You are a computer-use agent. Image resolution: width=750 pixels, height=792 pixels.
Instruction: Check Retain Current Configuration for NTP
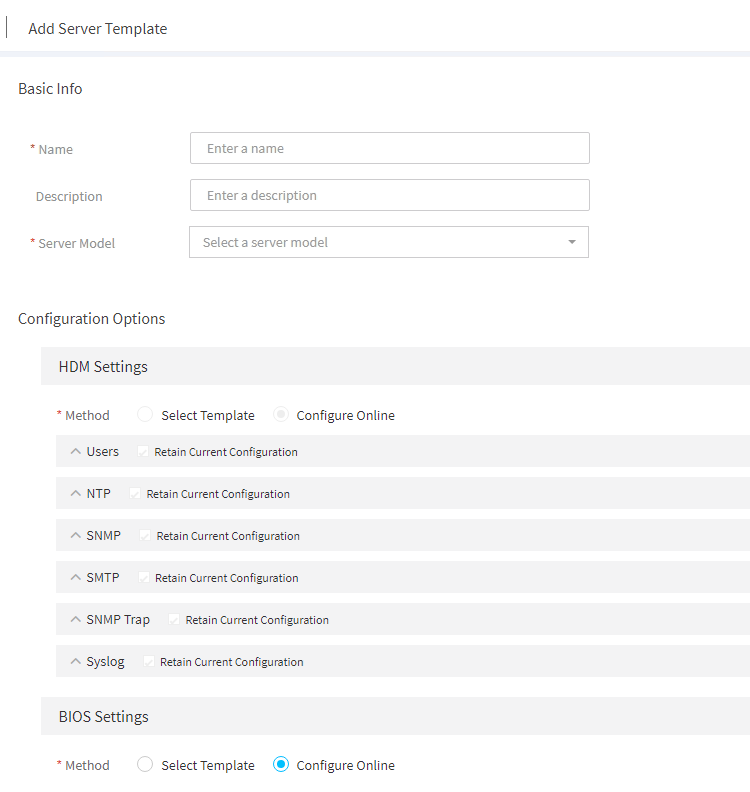pos(135,493)
